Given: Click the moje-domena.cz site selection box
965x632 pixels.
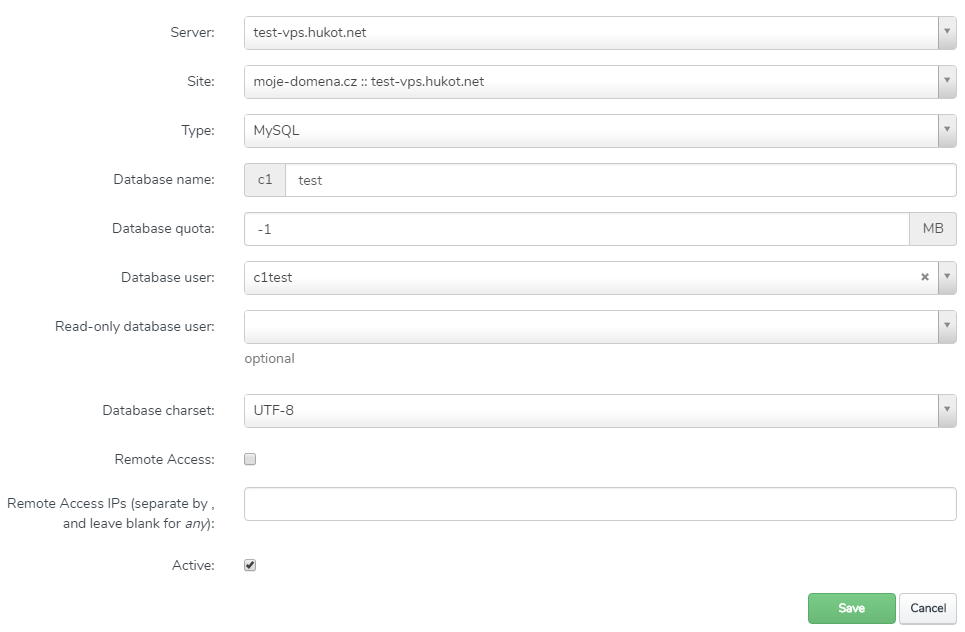Looking at the screenshot, I should click(x=590, y=82).
